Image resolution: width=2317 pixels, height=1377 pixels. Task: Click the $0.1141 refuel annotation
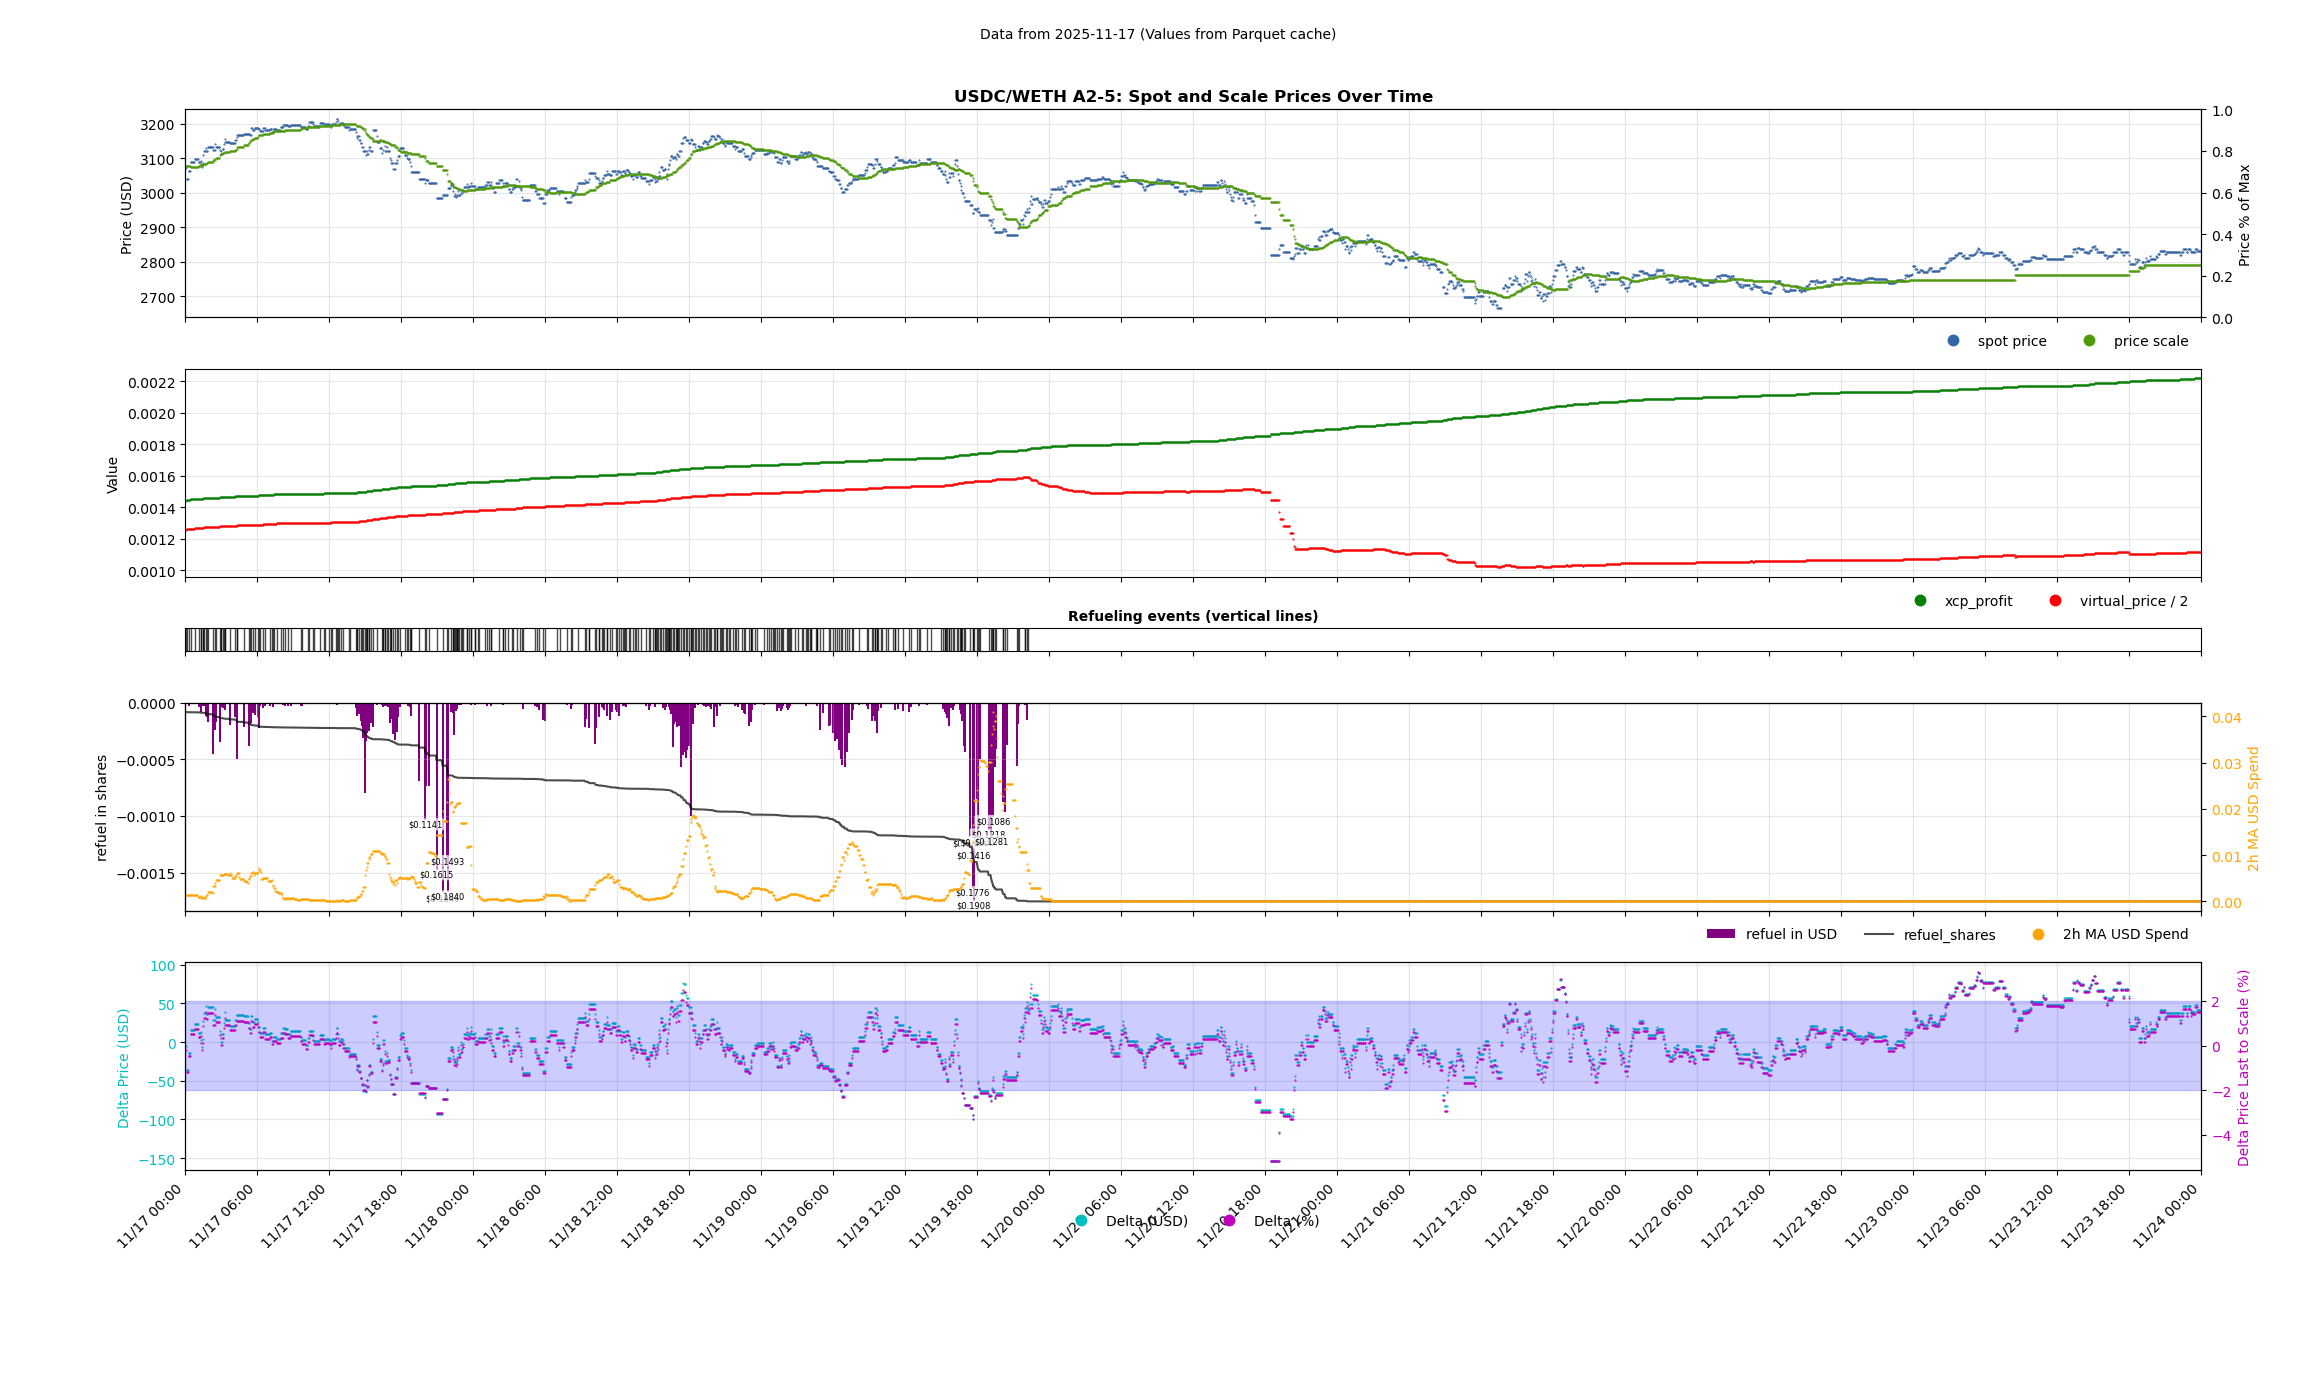click(x=425, y=825)
